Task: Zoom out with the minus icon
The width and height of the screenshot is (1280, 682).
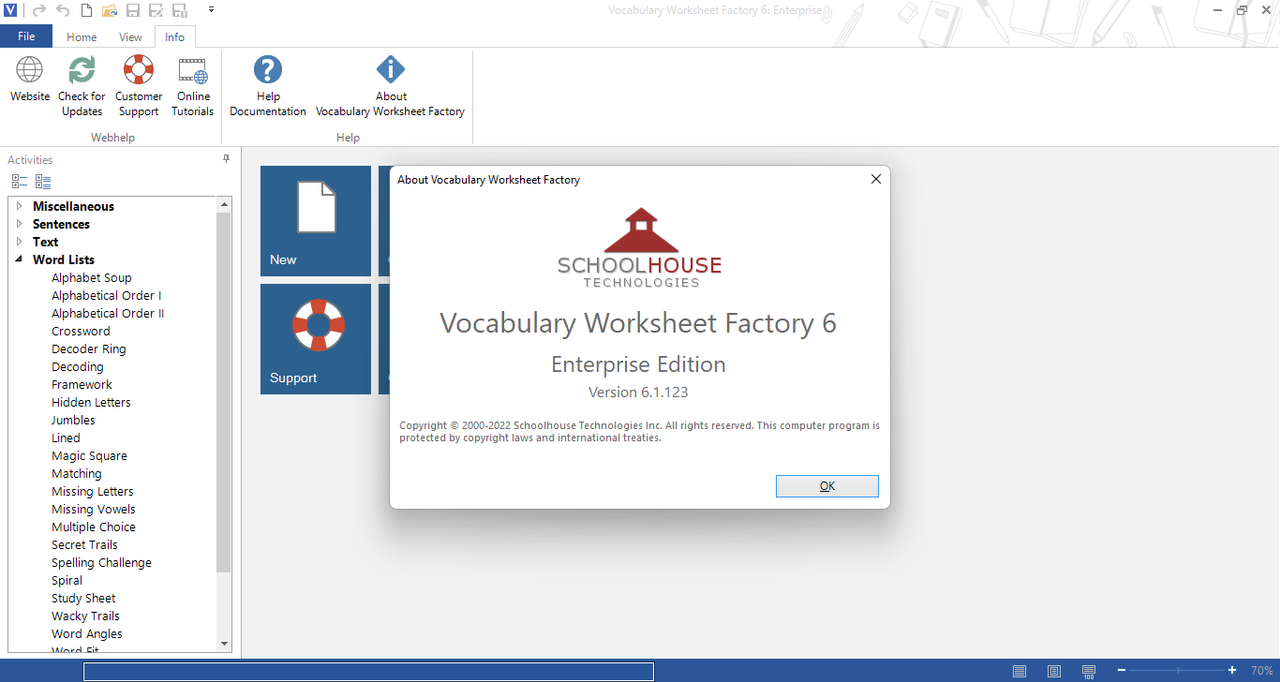Action: [x=1122, y=670]
